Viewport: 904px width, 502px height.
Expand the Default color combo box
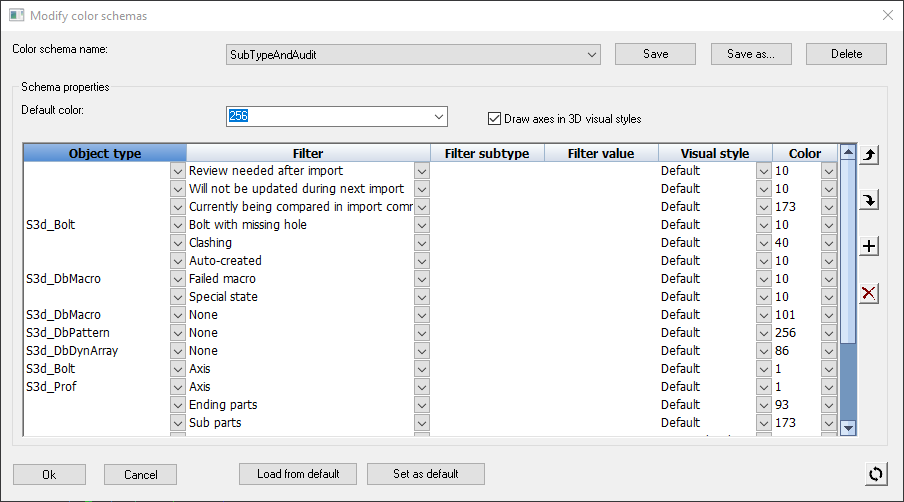(439, 116)
